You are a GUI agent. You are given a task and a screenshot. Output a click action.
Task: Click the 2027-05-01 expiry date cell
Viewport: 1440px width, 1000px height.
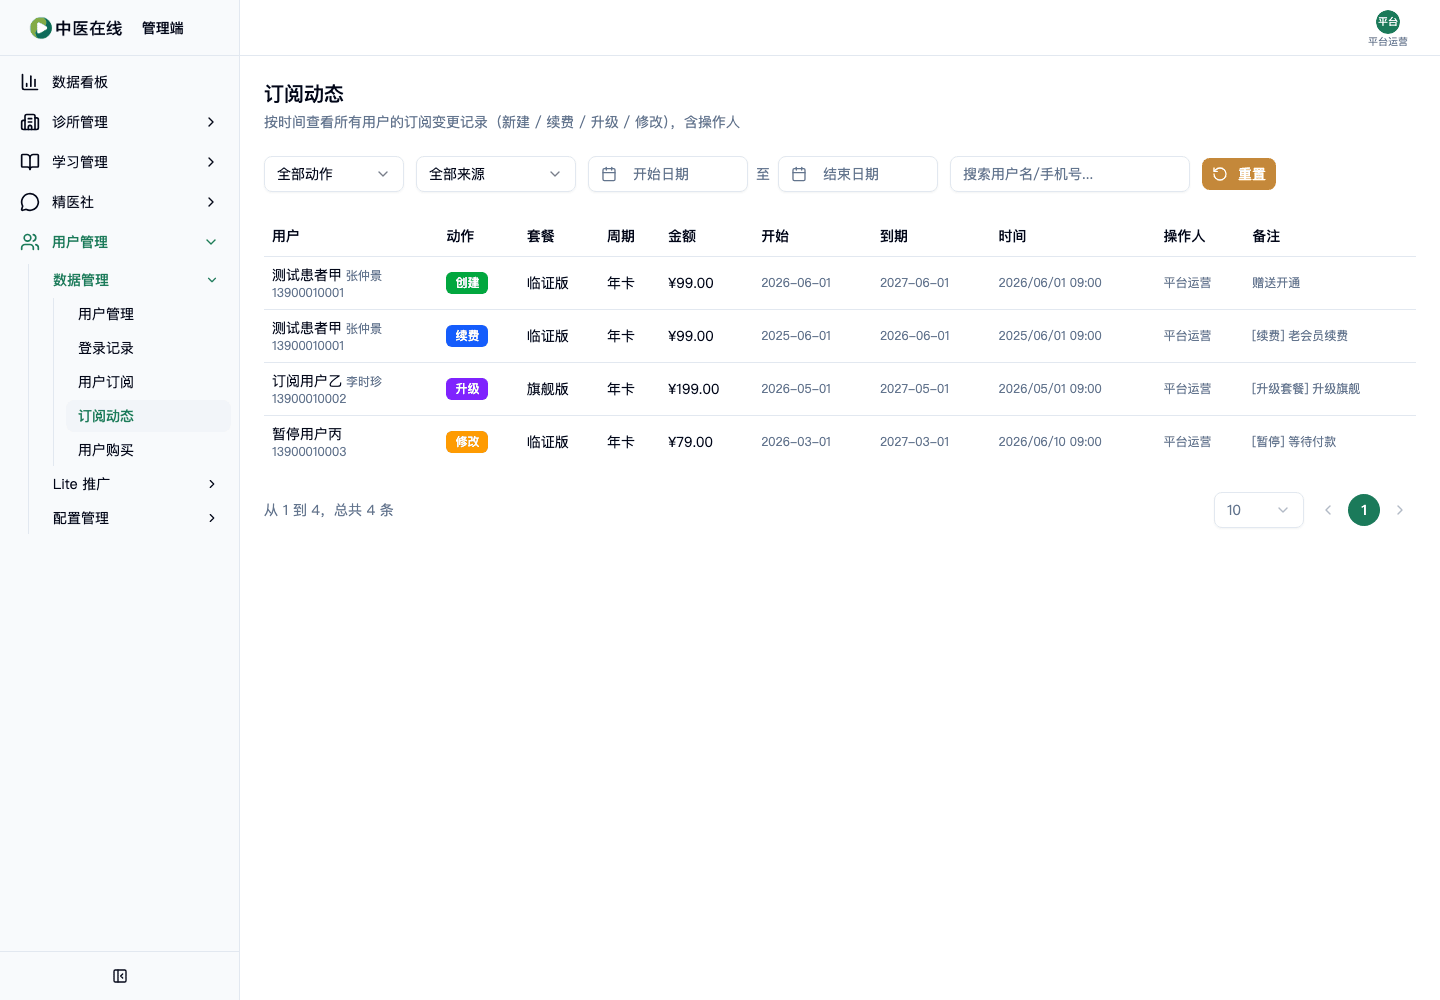(x=915, y=389)
